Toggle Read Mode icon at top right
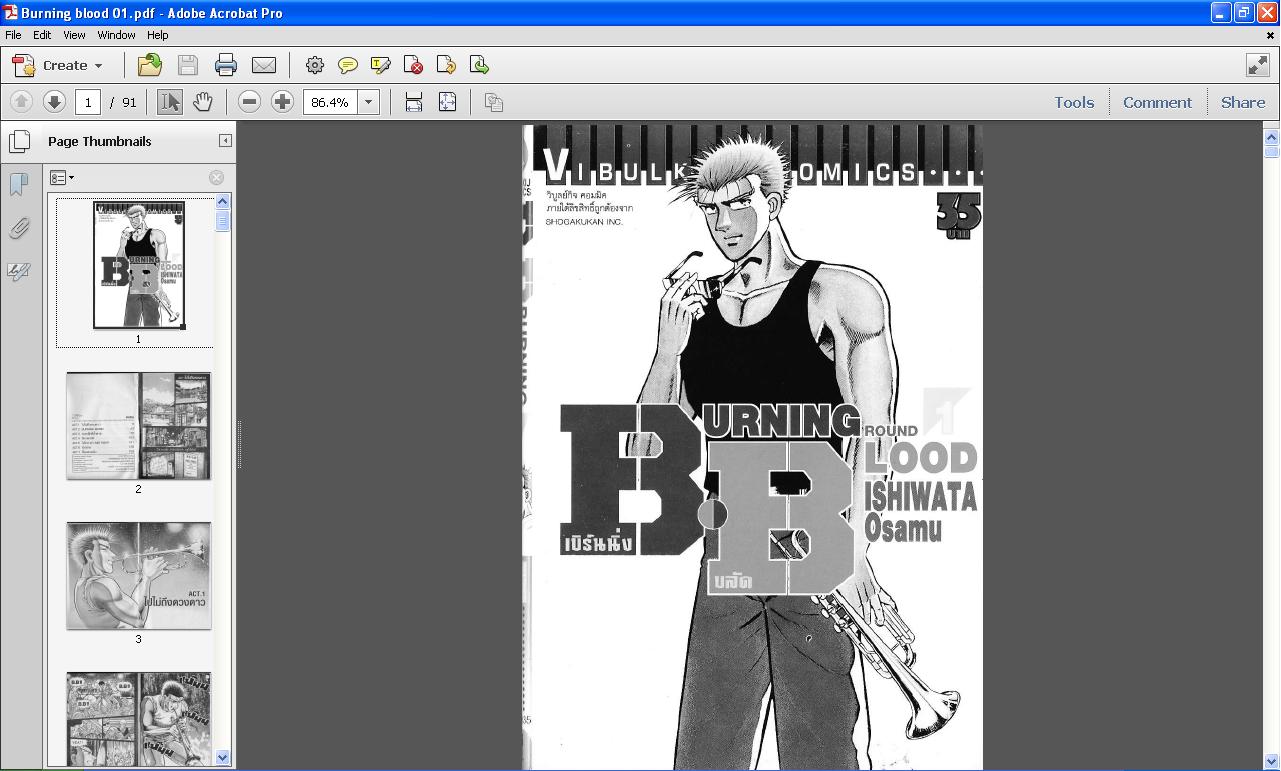 1258,65
